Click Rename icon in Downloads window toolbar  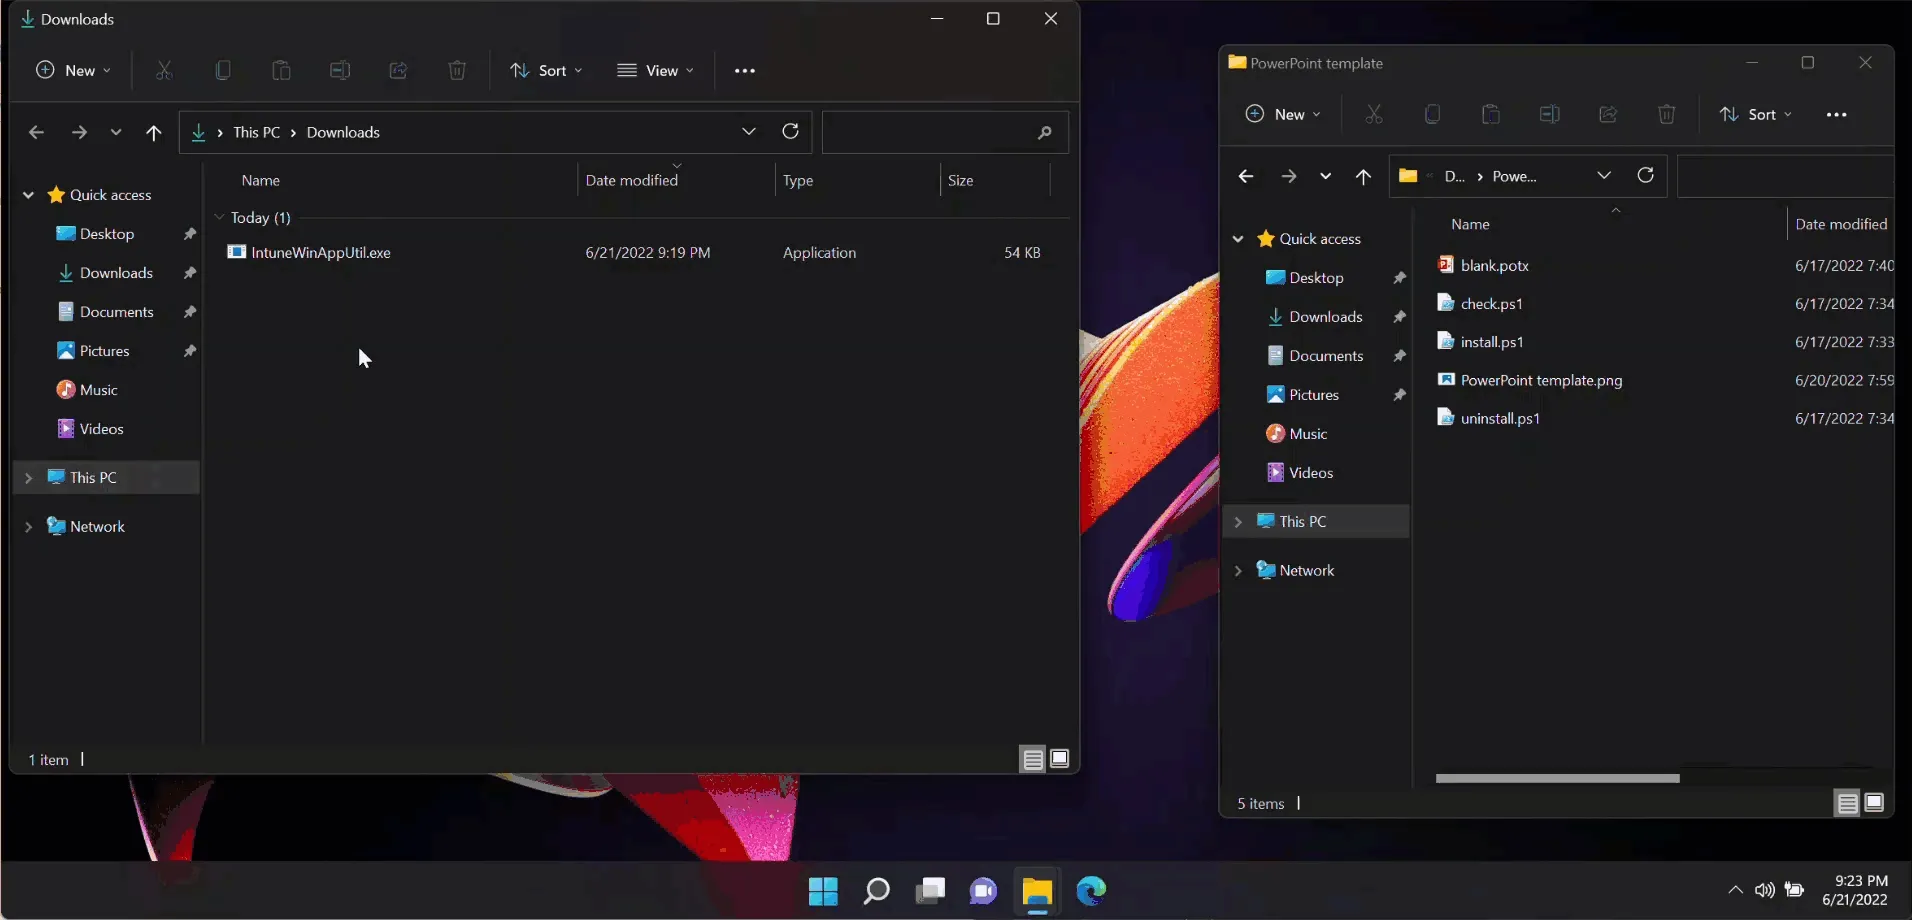click(340, 70)
